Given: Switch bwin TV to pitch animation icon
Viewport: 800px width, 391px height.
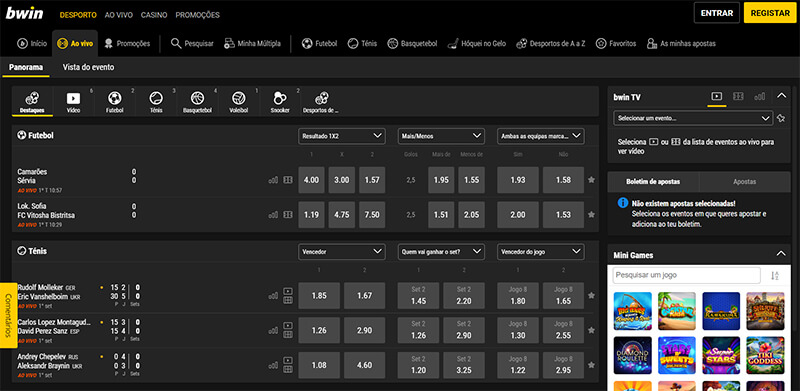Looking at the screenshot, I should tap(738, 96).
